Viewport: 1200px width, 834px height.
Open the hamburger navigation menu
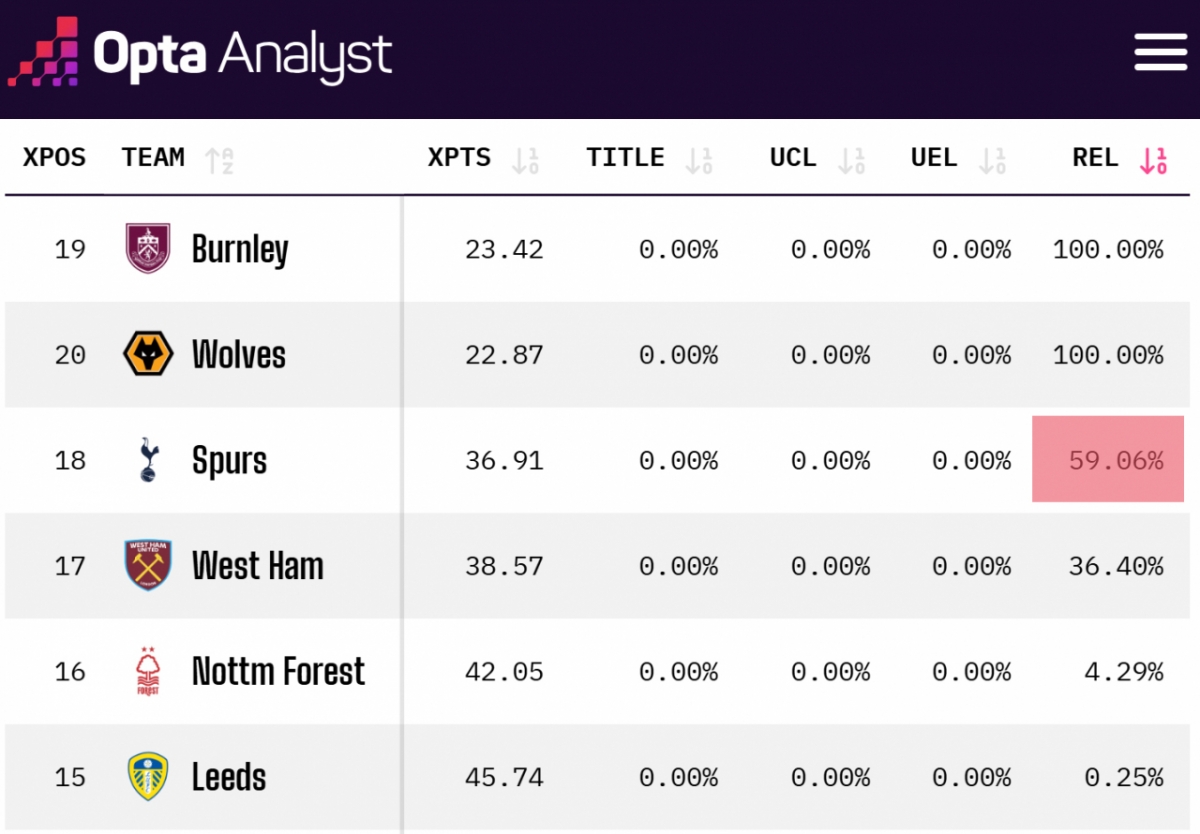[x=1160, y=52]
